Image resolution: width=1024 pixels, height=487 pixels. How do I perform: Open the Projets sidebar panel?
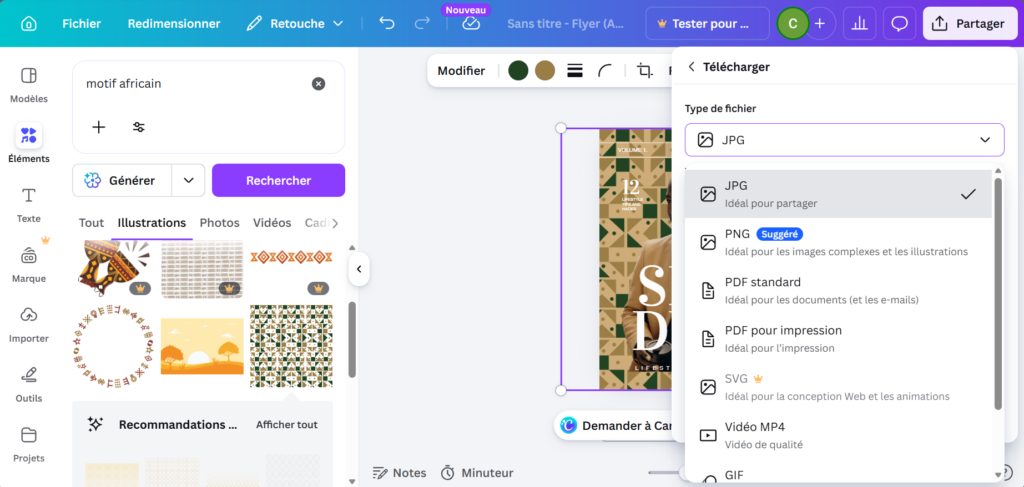click(29, 445)
